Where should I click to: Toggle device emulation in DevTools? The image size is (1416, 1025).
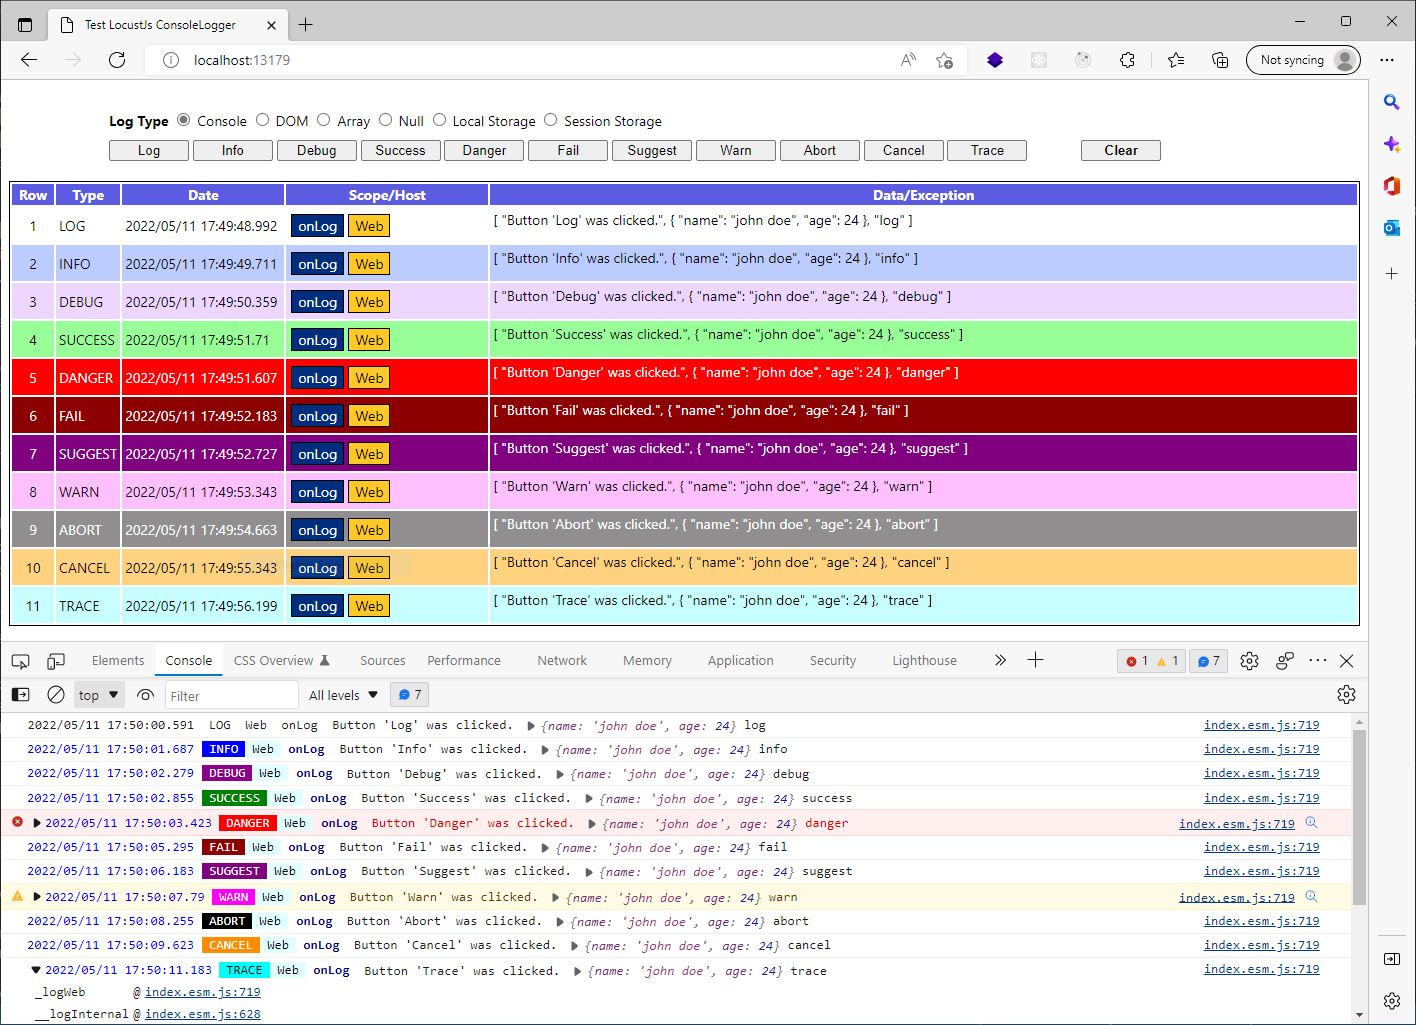pos(56,661)
